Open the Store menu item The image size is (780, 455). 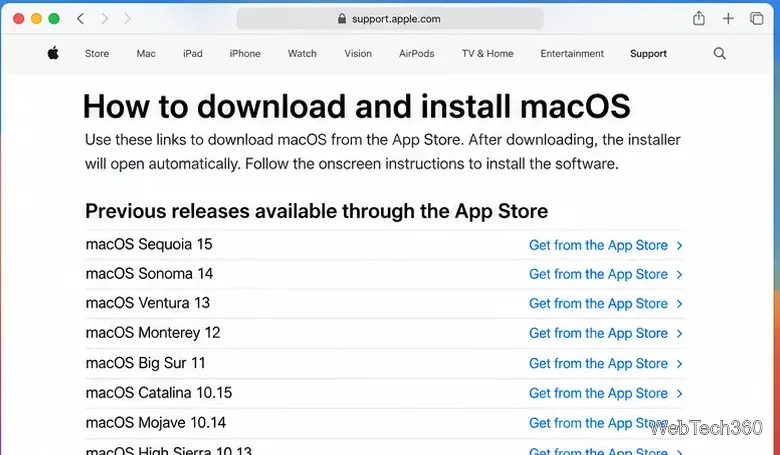coord(97,53)
